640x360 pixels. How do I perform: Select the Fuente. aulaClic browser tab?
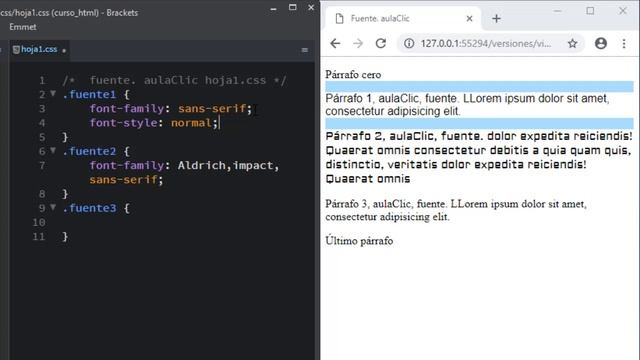402,18
